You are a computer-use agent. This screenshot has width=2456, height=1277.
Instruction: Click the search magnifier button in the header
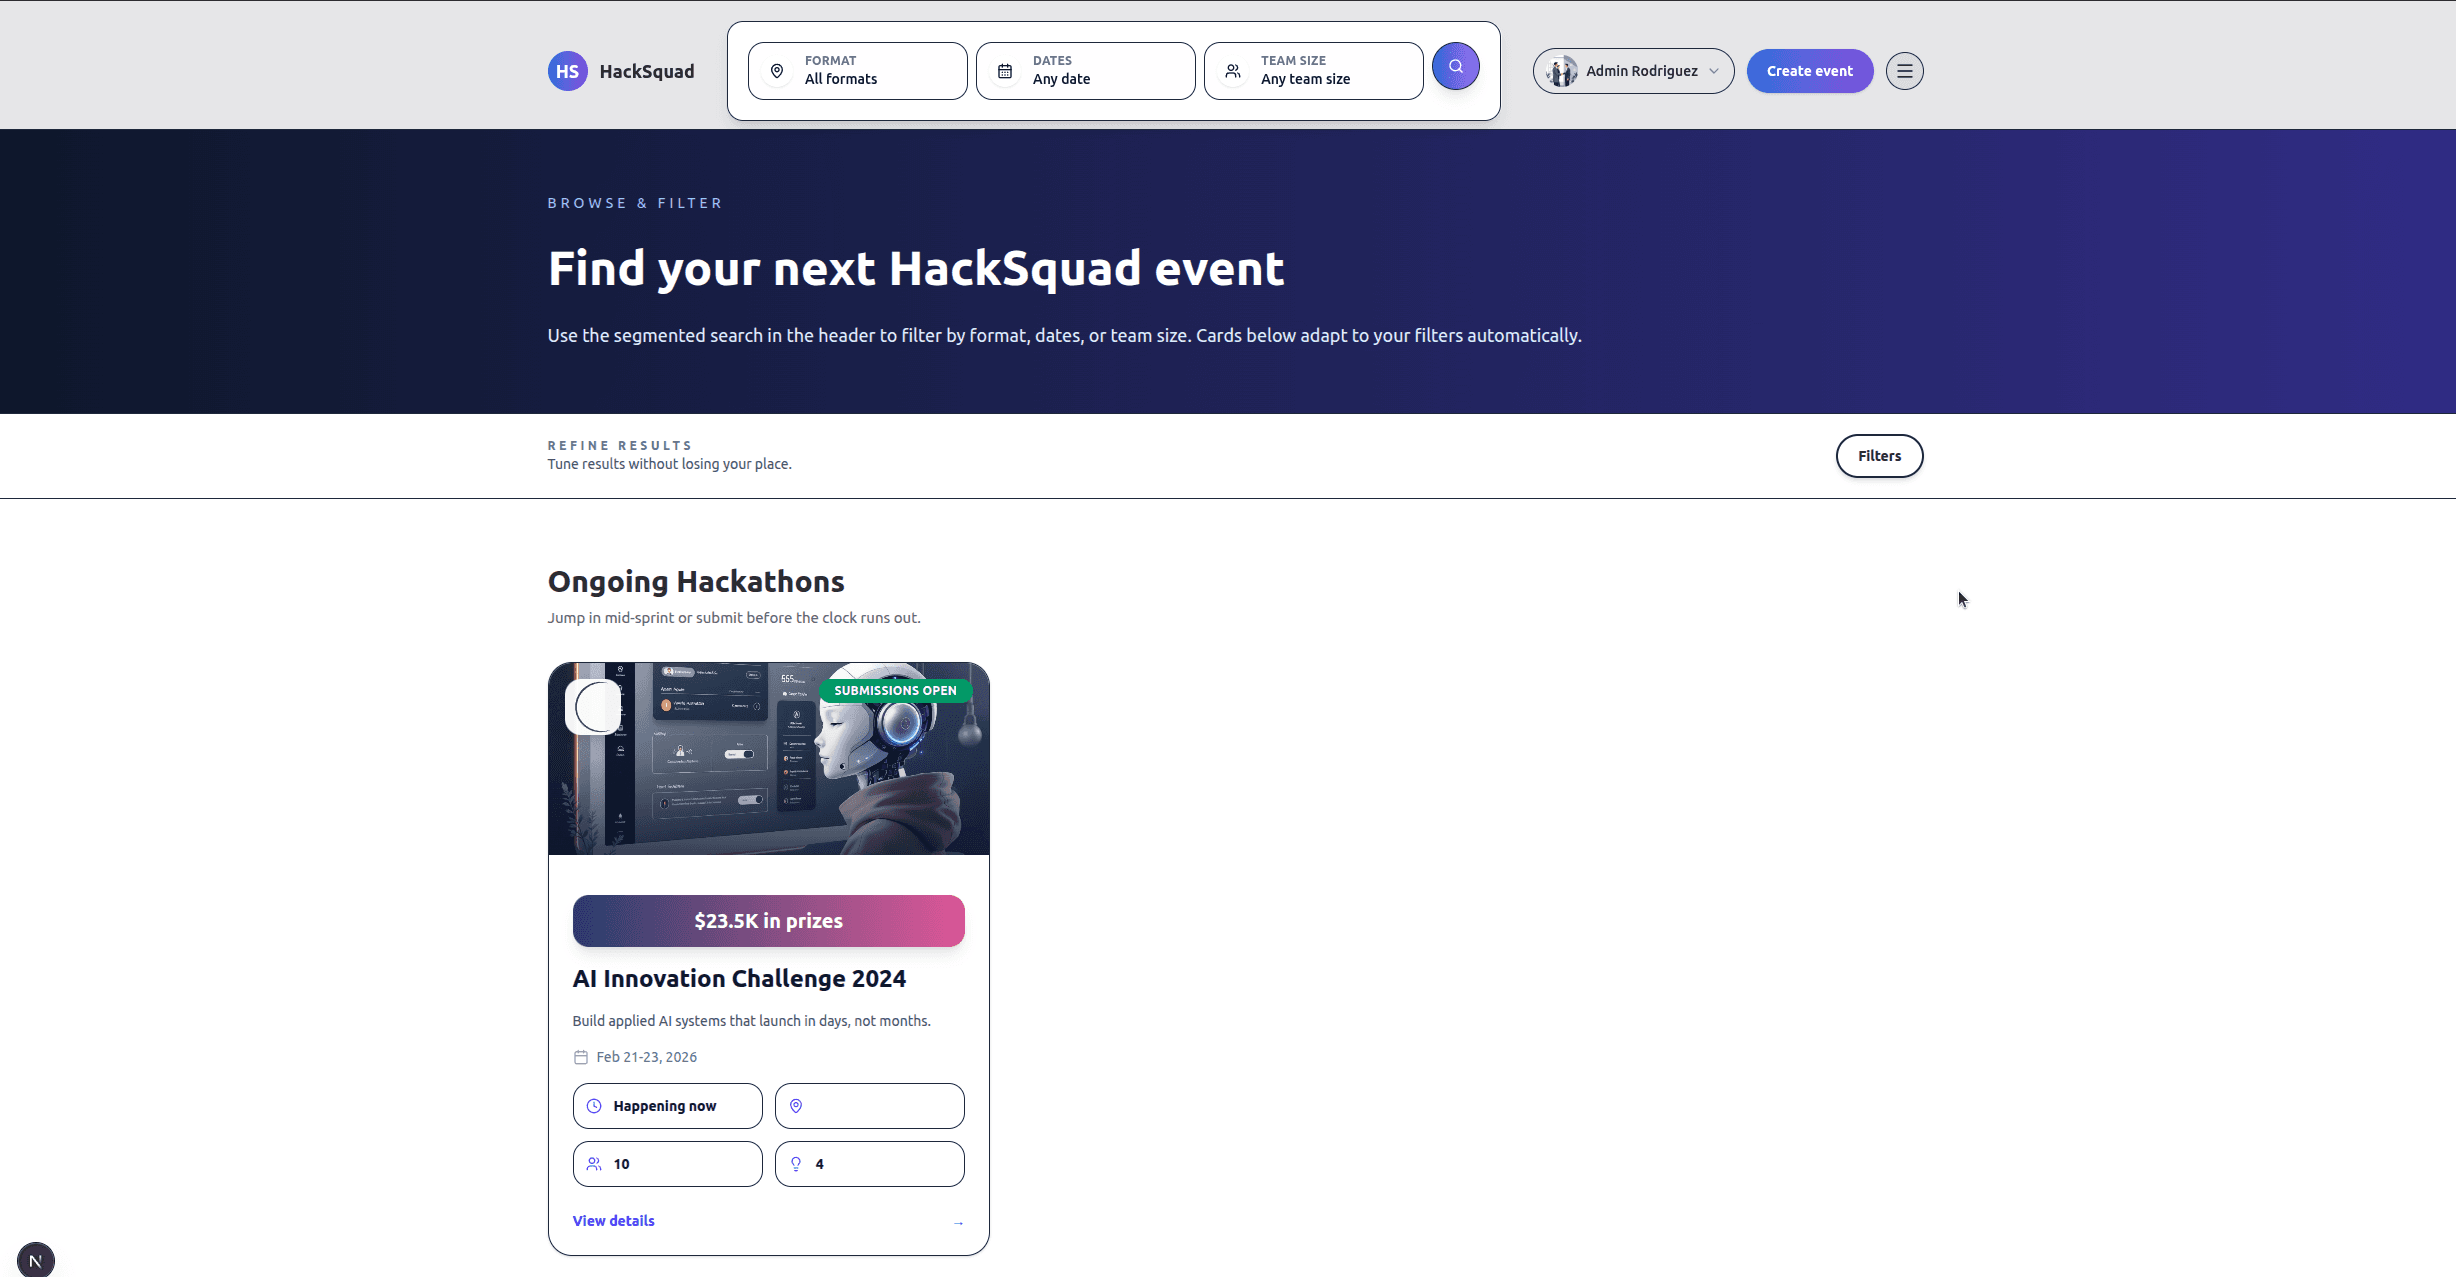tap(1455, 66)
